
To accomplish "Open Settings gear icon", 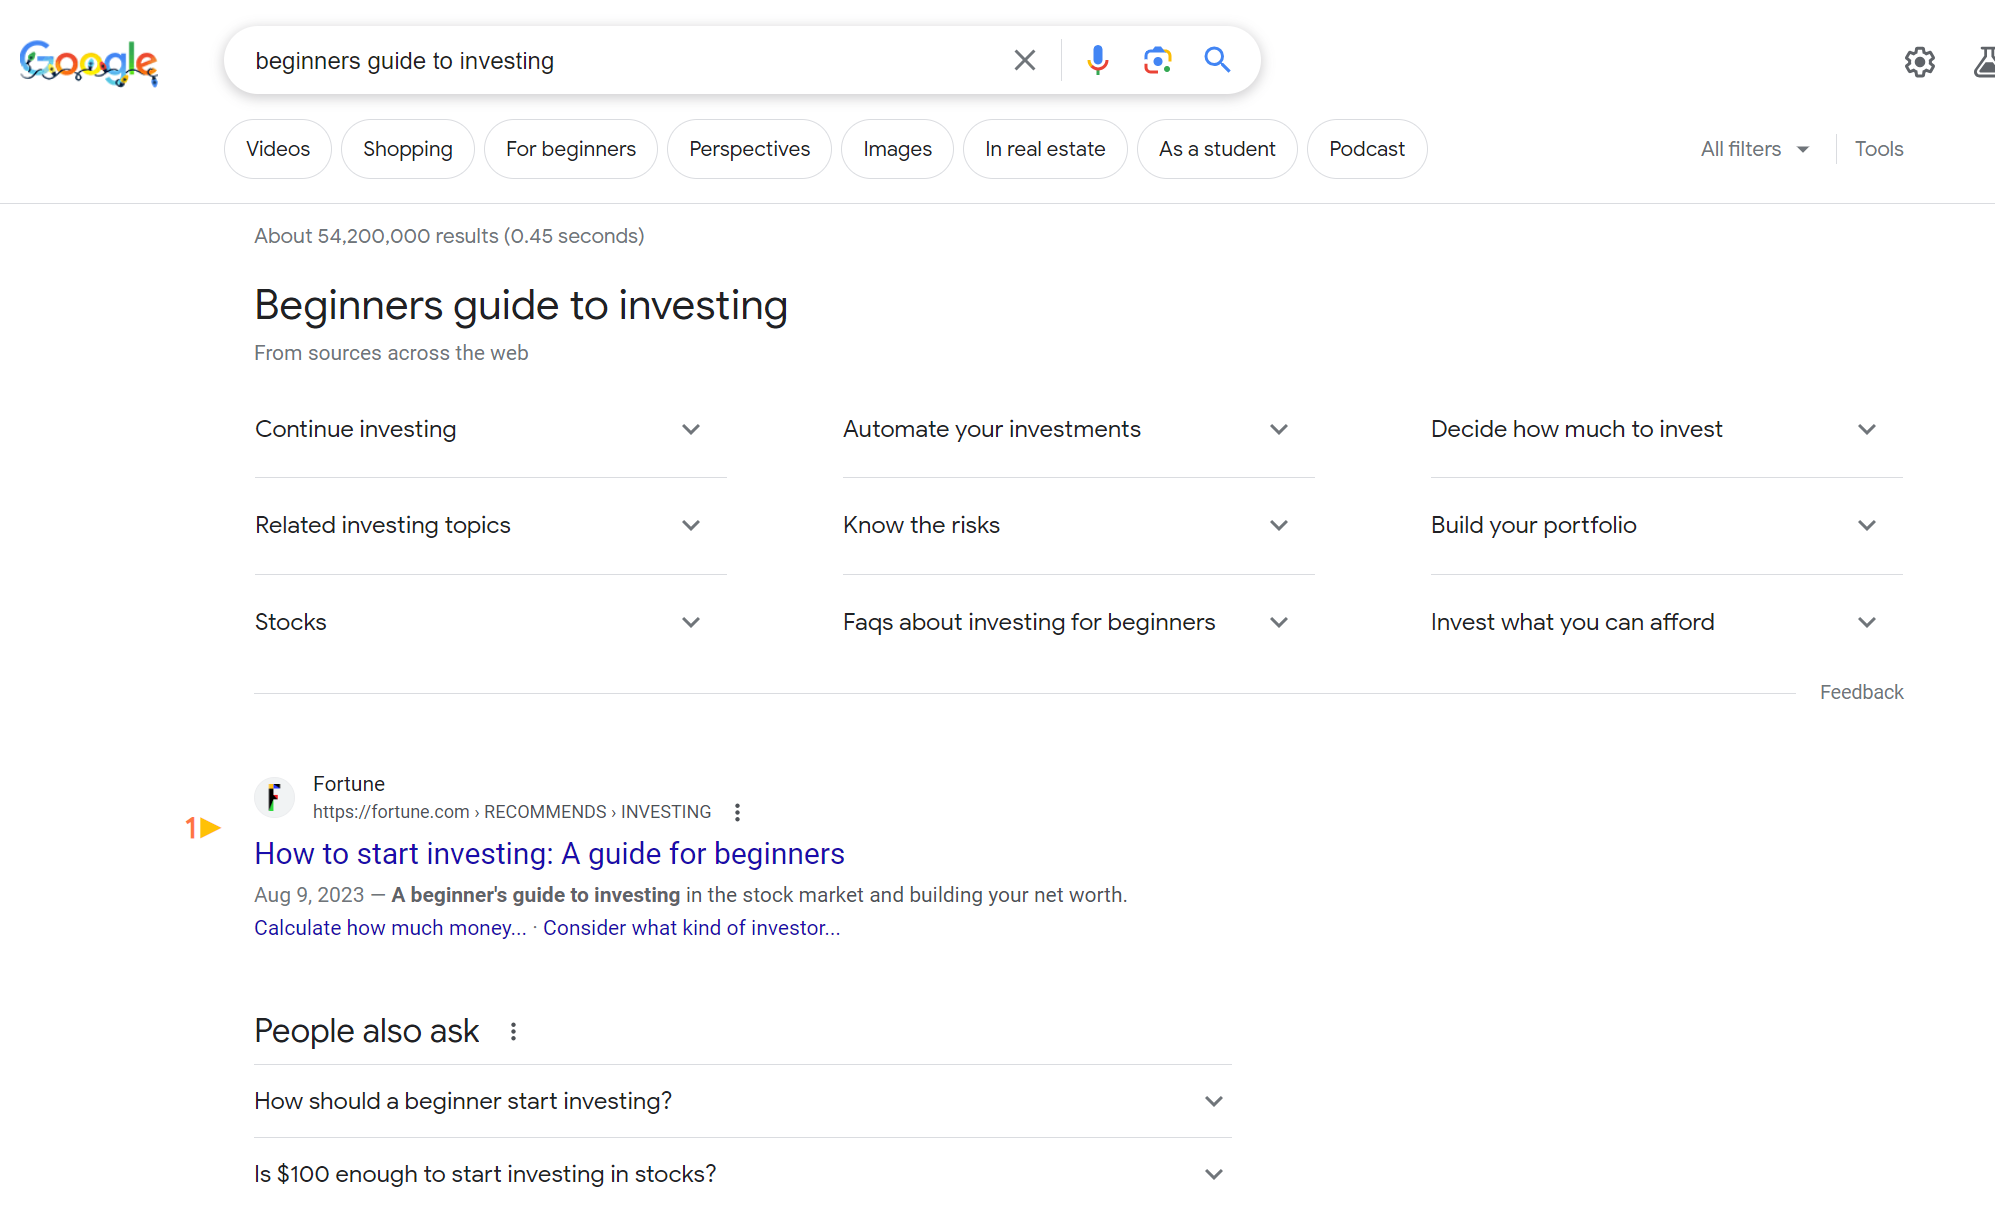I will pyautogui.click(x=1919, y=60).
